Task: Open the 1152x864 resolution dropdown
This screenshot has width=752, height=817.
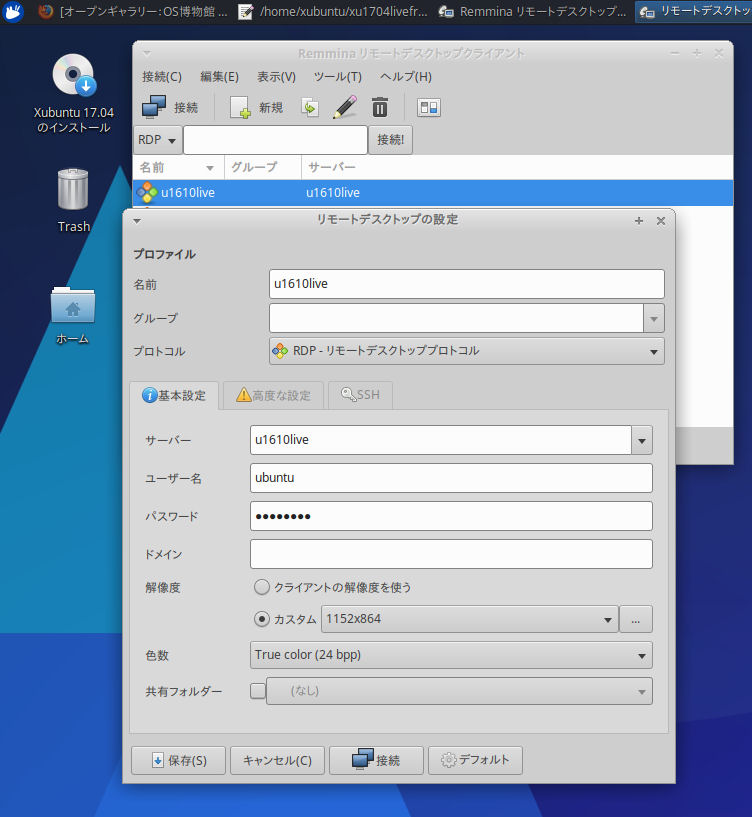Action: coord(470,619)
